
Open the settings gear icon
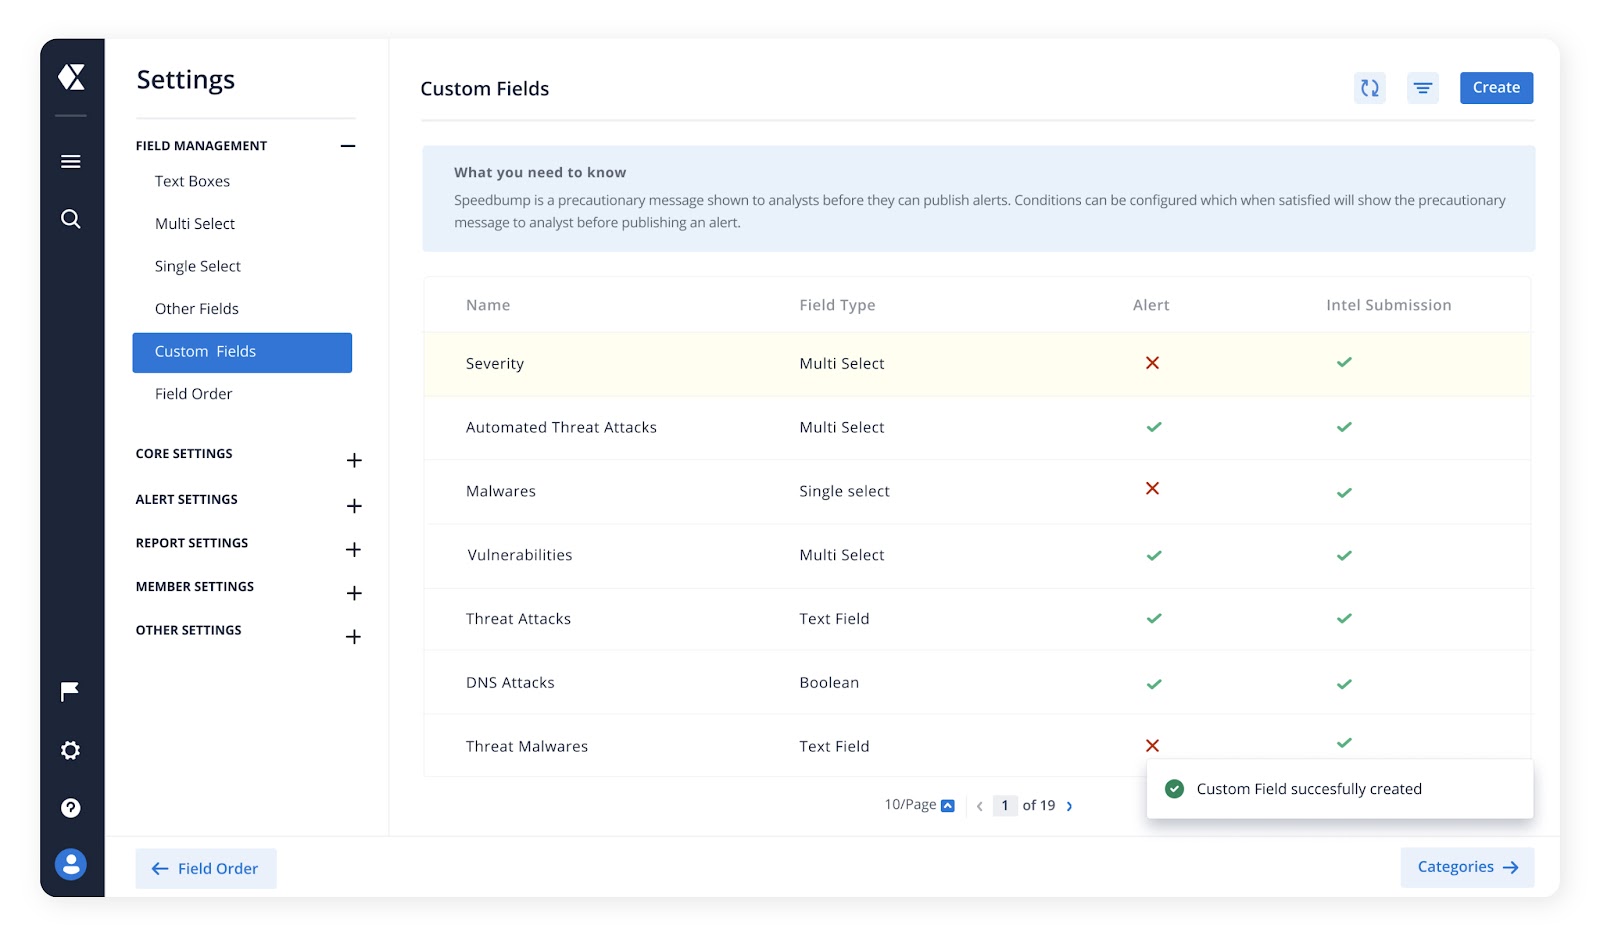(70, 750)
